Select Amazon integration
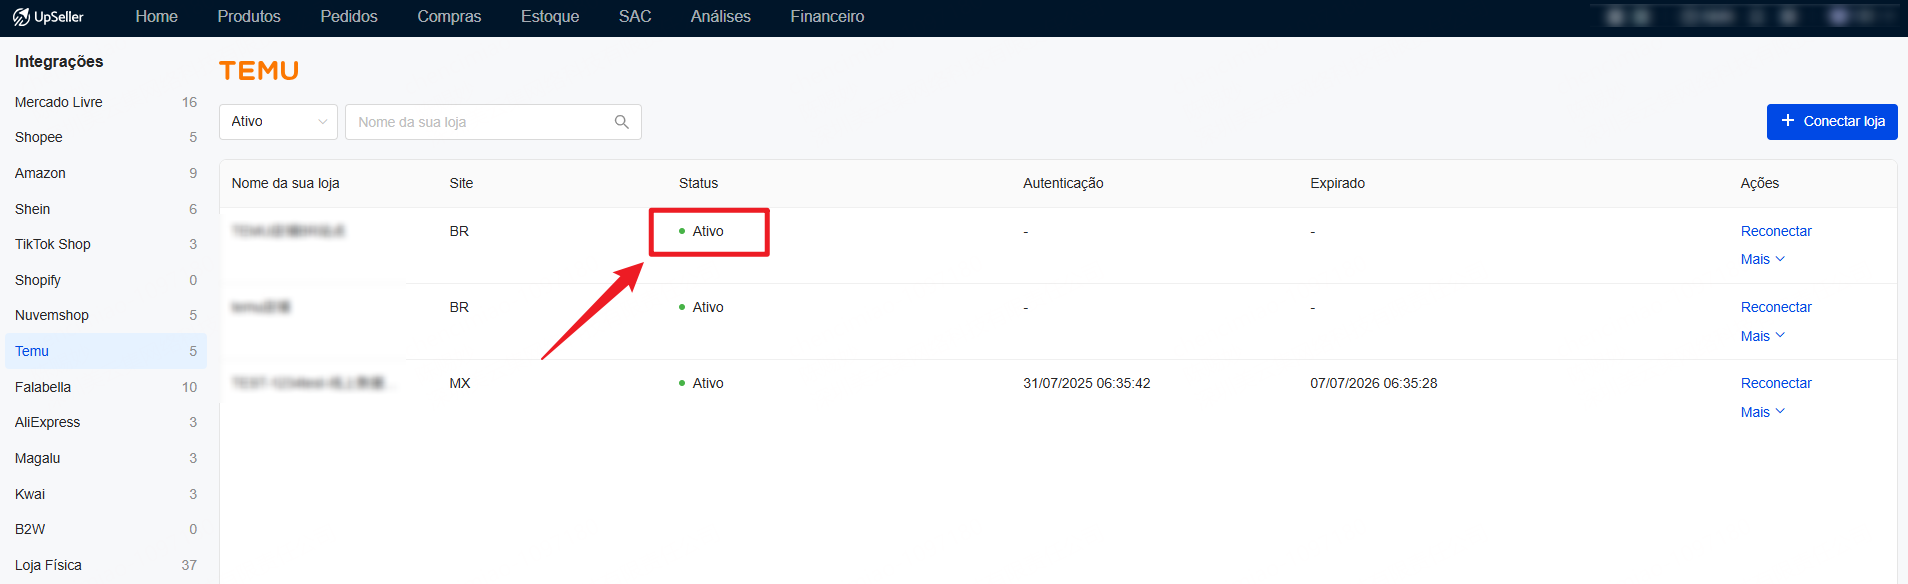 [105, 173]
